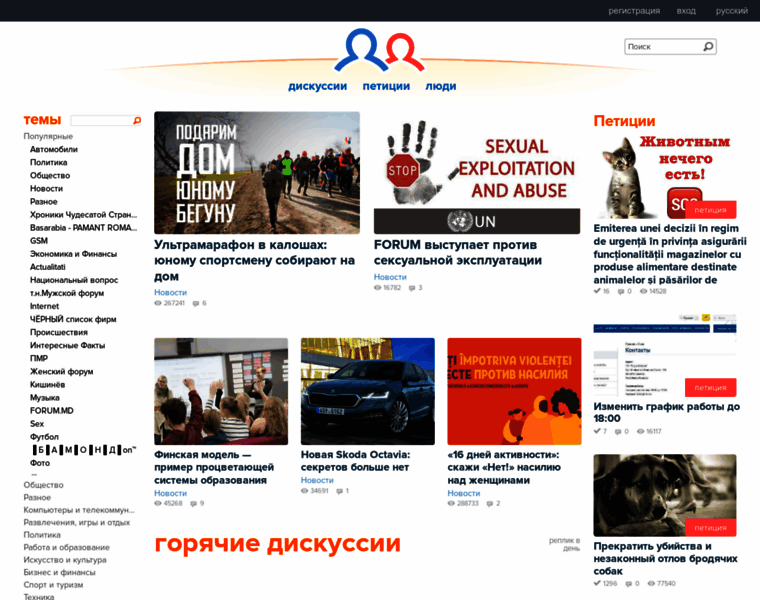Click the Петиции sidebar heading
760x600 pixels.
point(624,121)
